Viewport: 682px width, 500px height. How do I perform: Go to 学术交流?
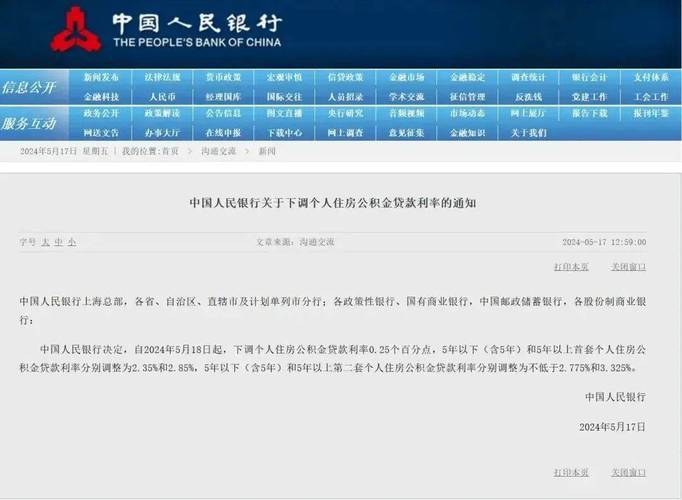point(407,97)
